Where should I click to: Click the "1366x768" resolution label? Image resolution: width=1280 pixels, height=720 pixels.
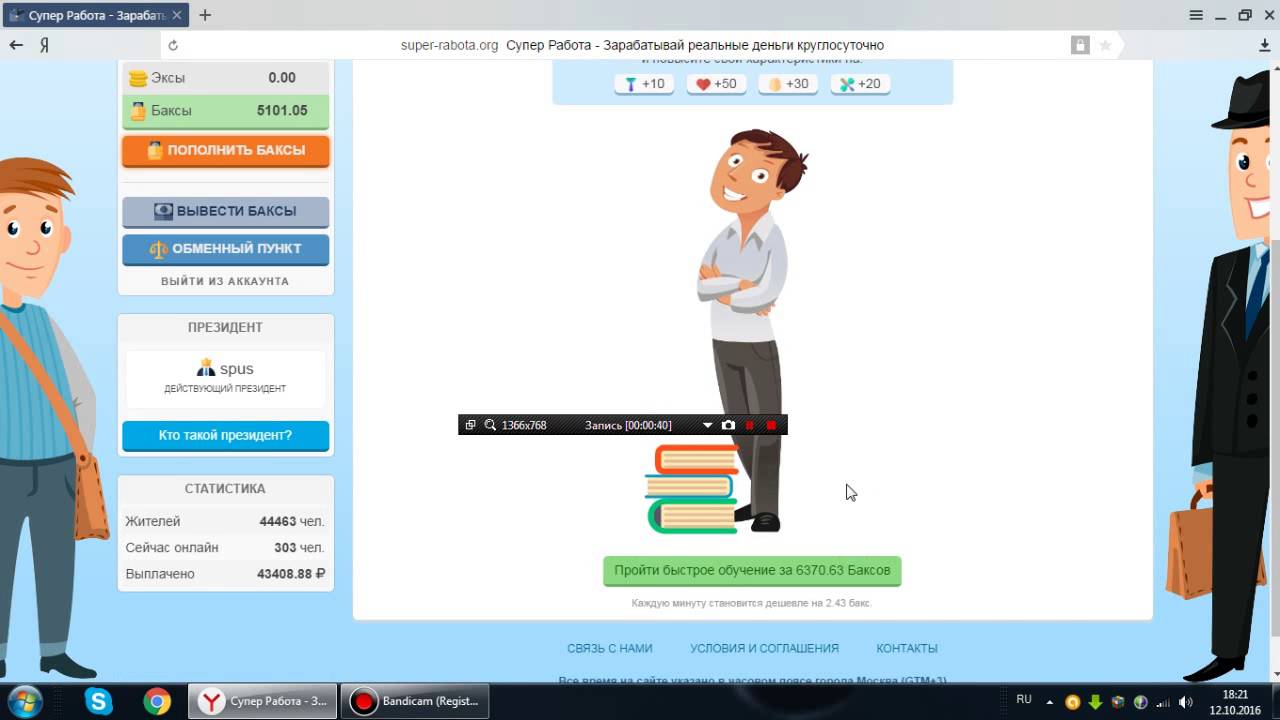pyautogui.click(x=524, y=425)
